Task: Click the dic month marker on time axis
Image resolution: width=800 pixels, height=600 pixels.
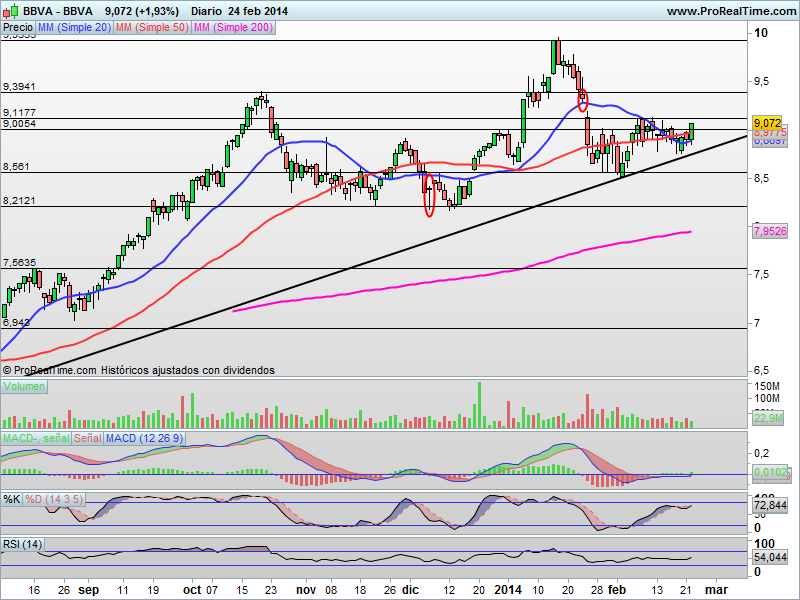Action: pos(410,590)
